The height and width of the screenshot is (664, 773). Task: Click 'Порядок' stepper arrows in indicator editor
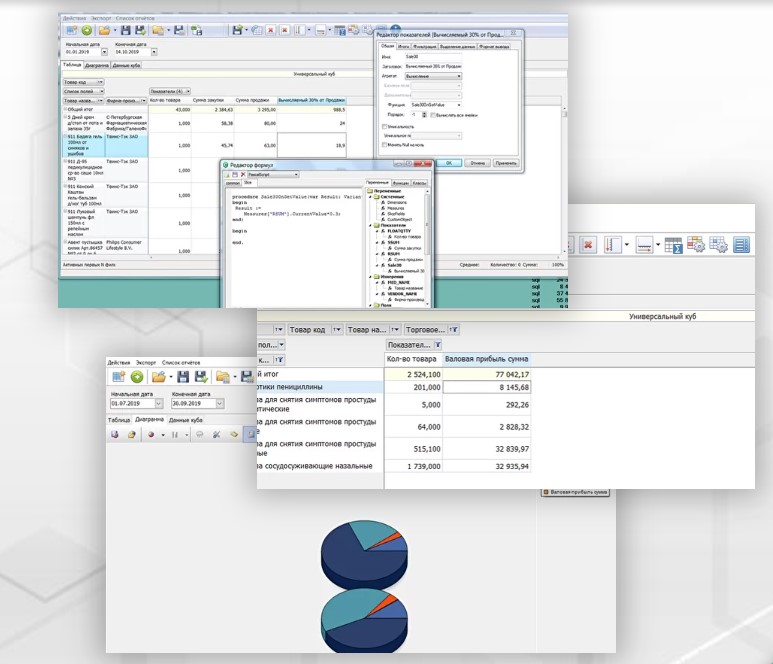tap(424, 115)
